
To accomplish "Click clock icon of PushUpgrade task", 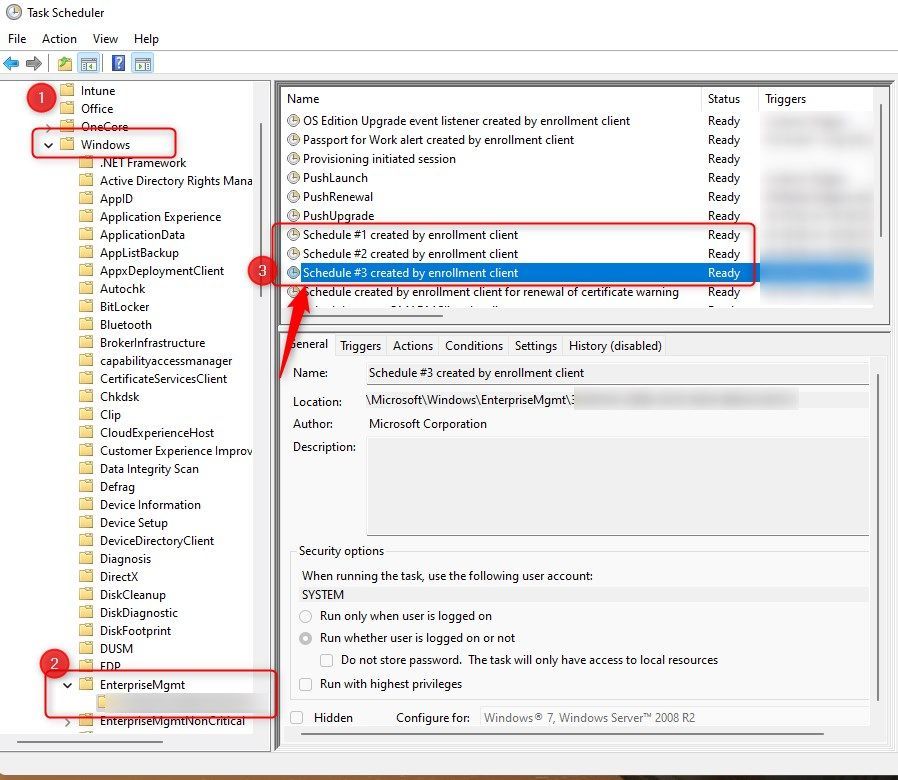I will pos(293,215).
